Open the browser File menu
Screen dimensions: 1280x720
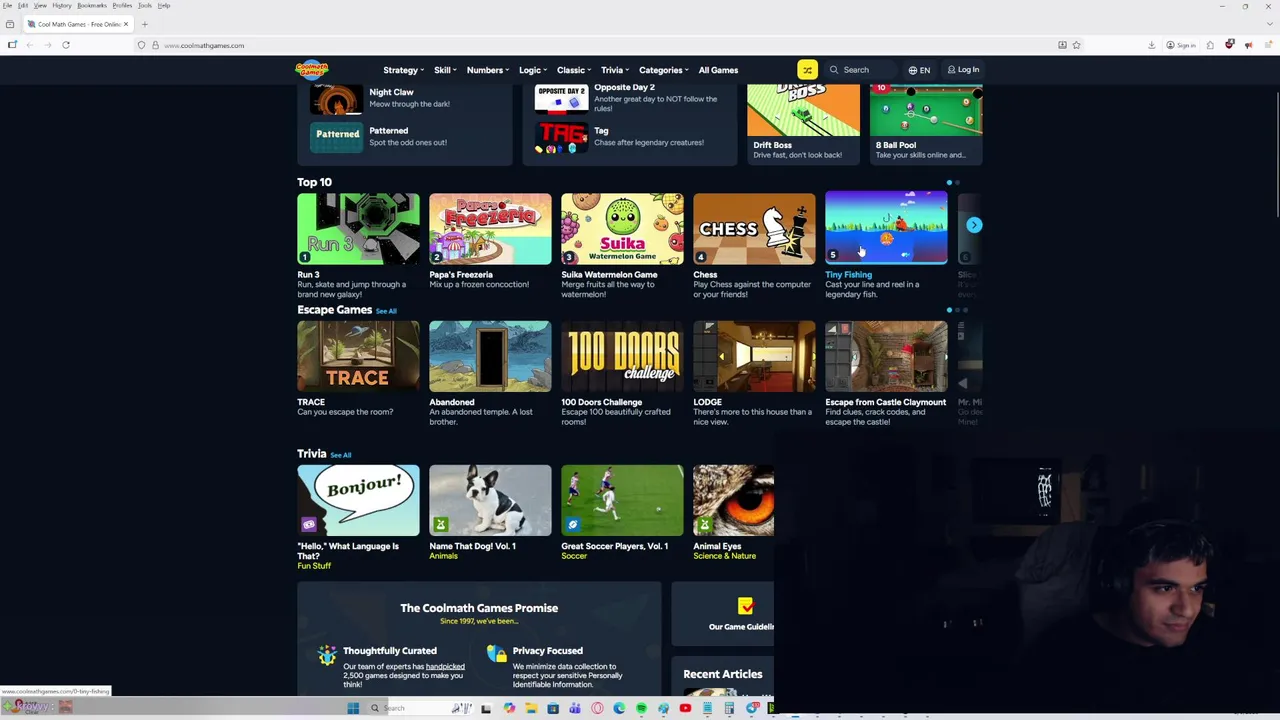(7, 5)
